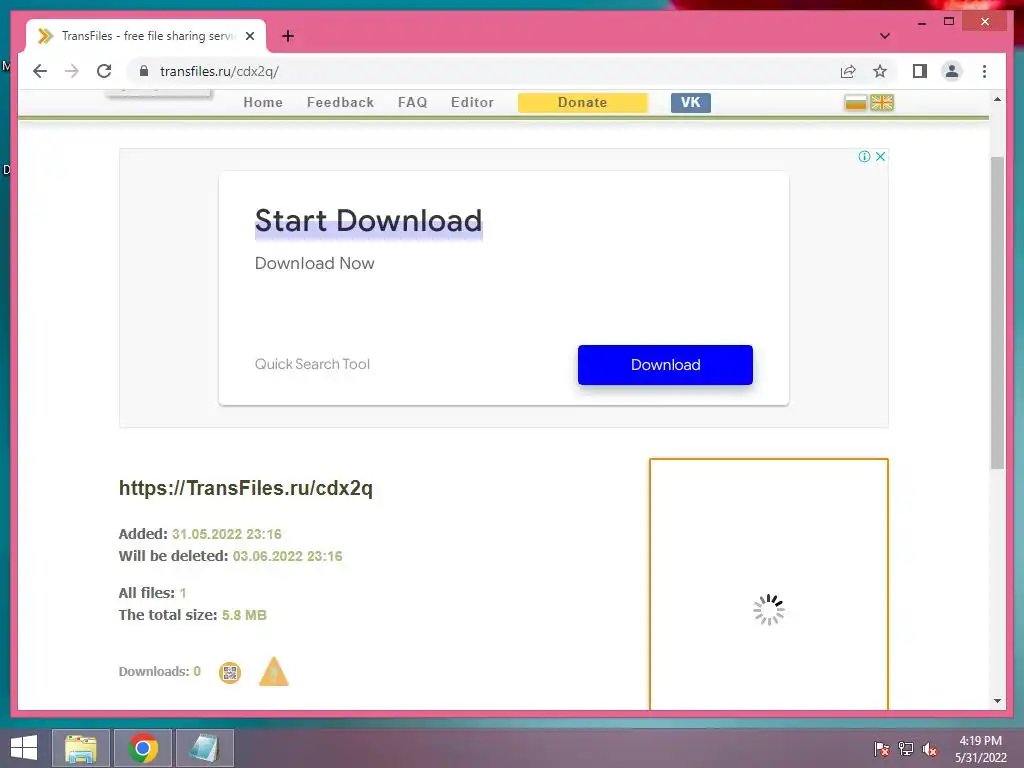Click the browser forward arrow

click(x=72, y=71)
